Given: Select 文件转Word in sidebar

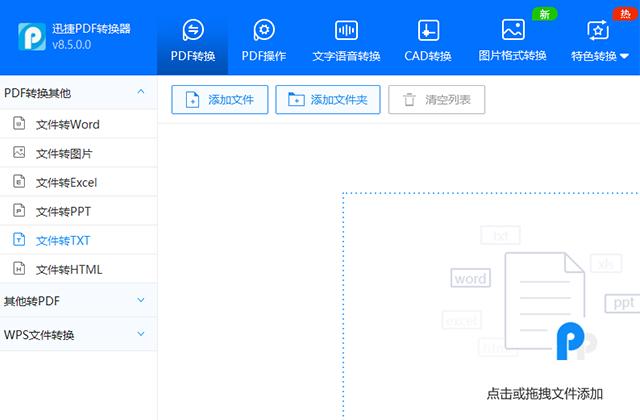Looking at the screenshot, I should (x=78, y=124).
